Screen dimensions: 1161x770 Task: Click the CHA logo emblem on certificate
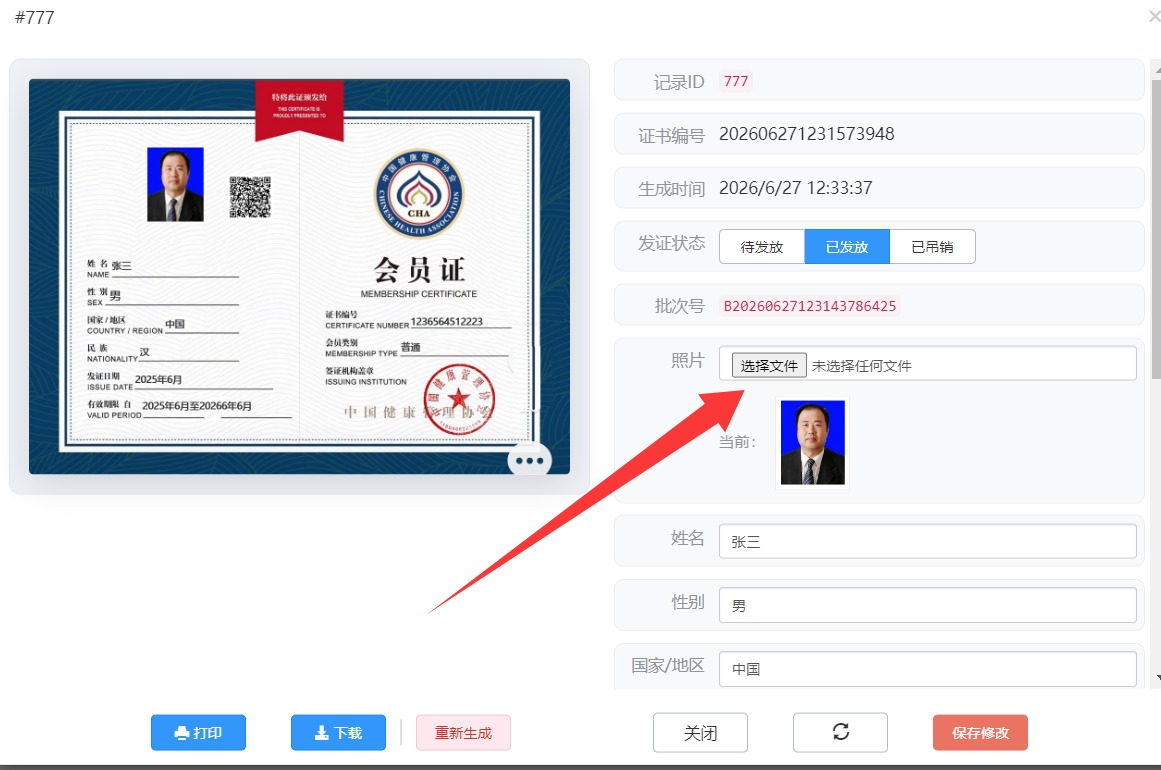tap(419, 194)
